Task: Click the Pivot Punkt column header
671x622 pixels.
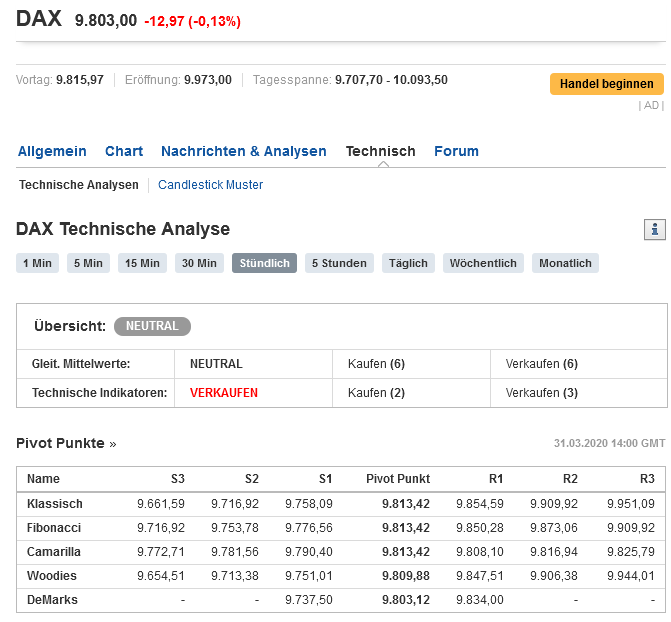Action: [x=398, y=479]
